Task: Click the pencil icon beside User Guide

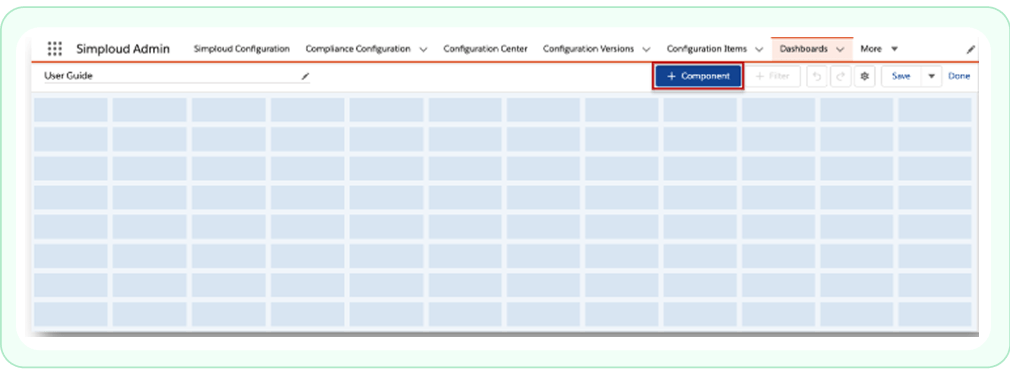Action: (305, 76)
